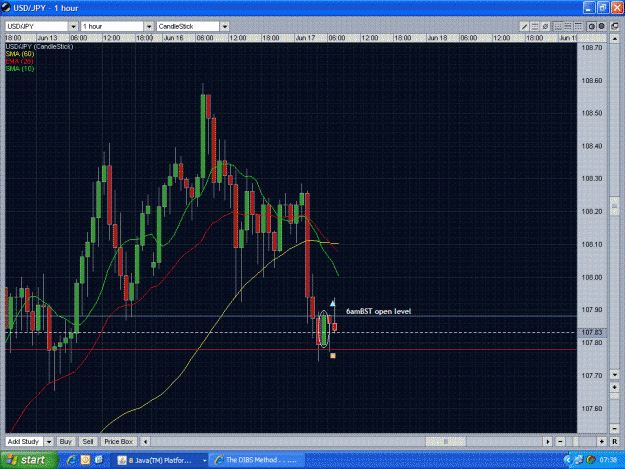Click the Jun 17 date label

(305, 38)
